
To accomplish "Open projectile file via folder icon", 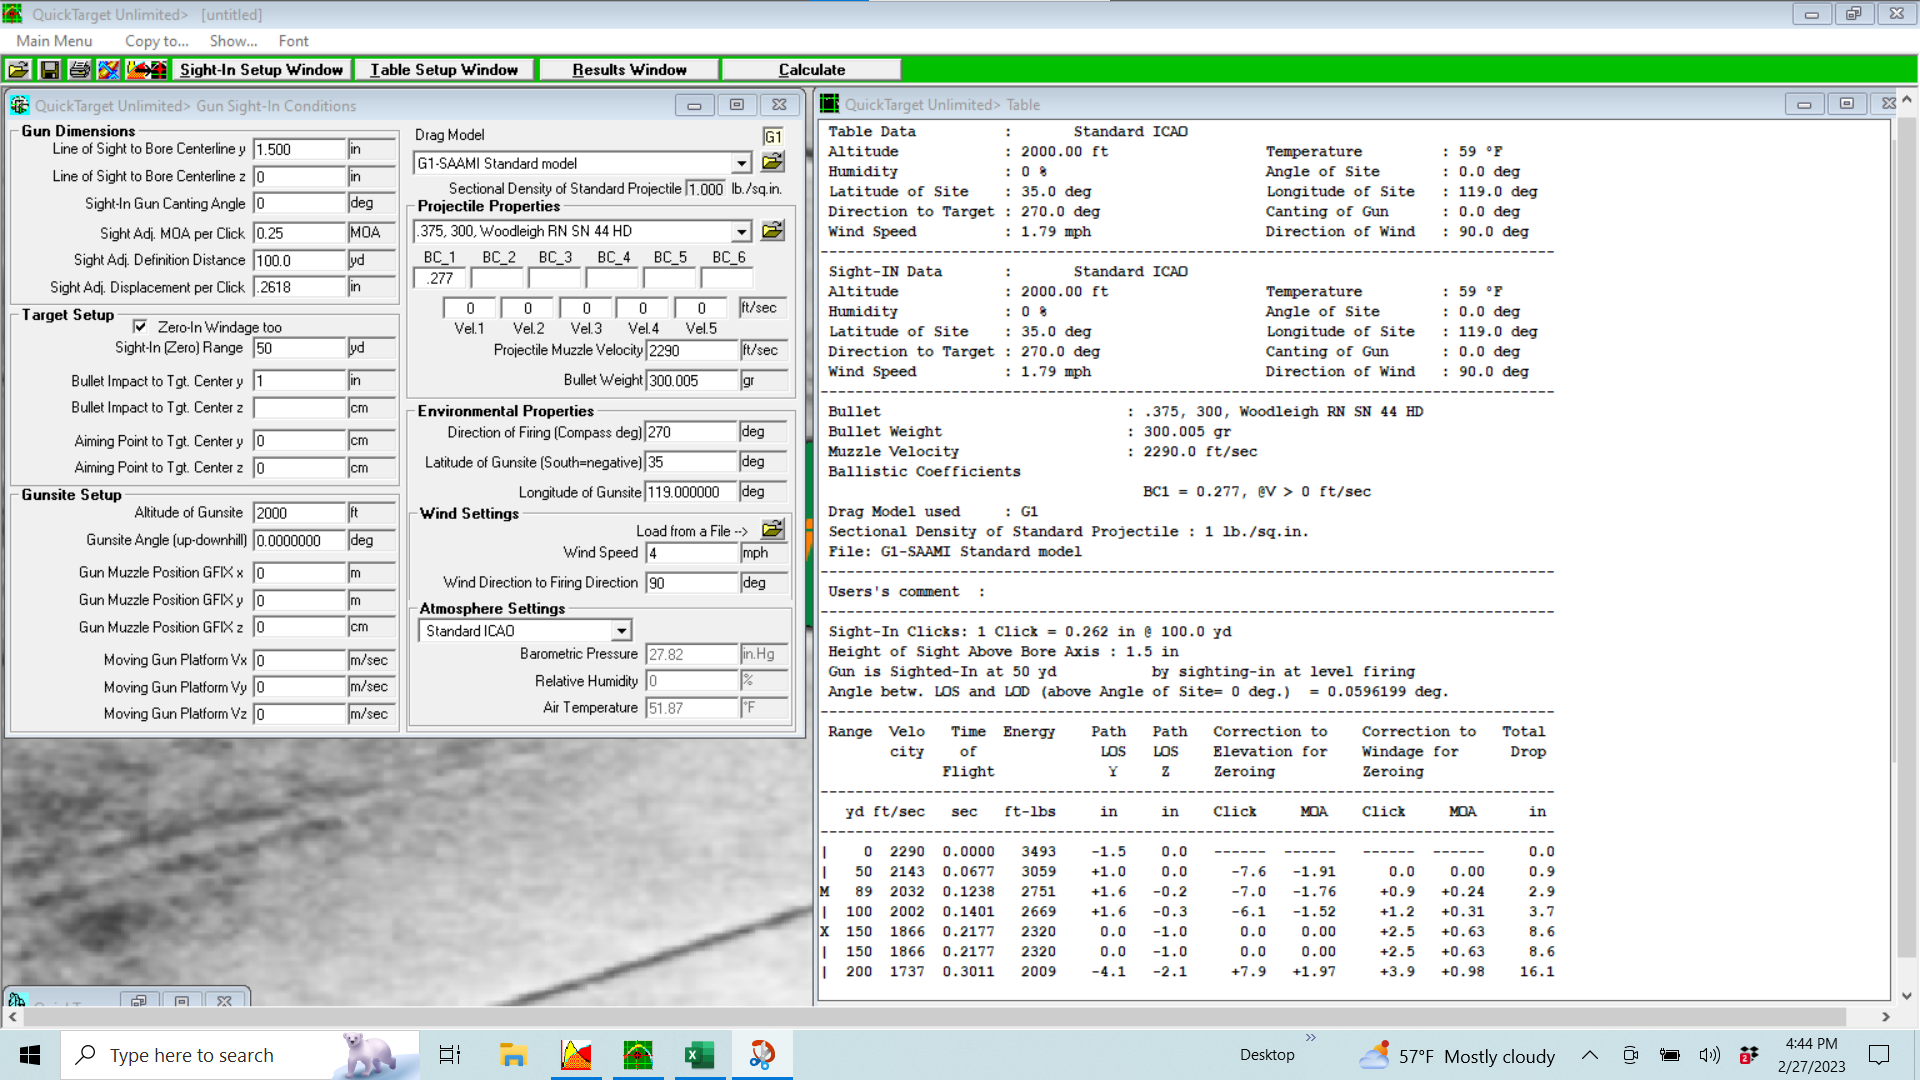I will (773, 231).
